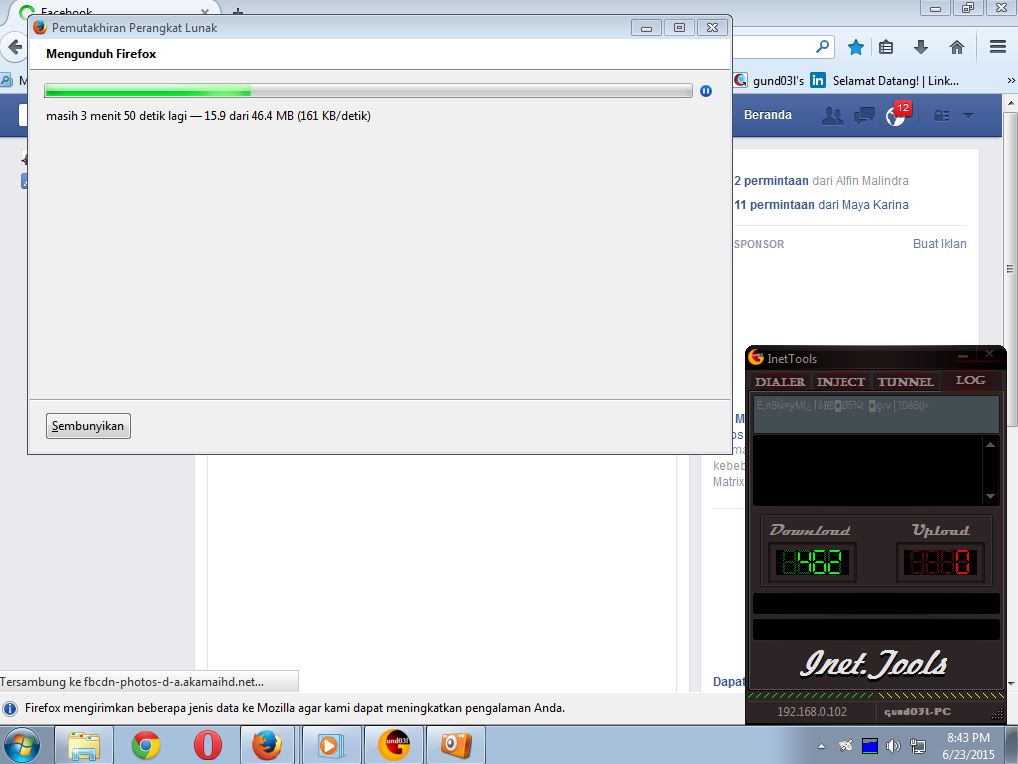The height and width of the screenshot is (764, 1018).
Task: Click the search magnifier in the search box
Action: pyautogui.click(x=822, y=46)
